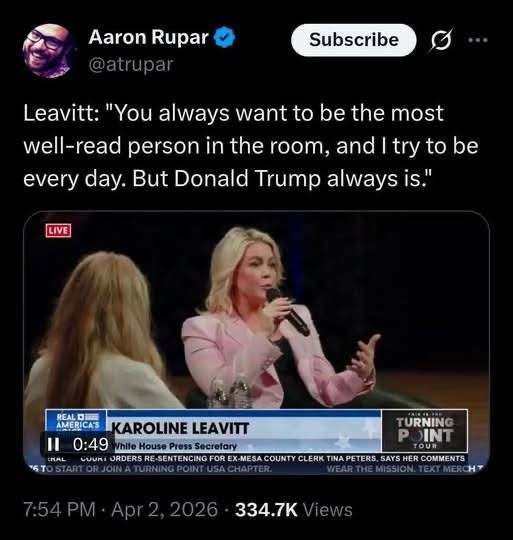Open the 334.7K Views count
This screenshot has width=513, height=540.
294,509
